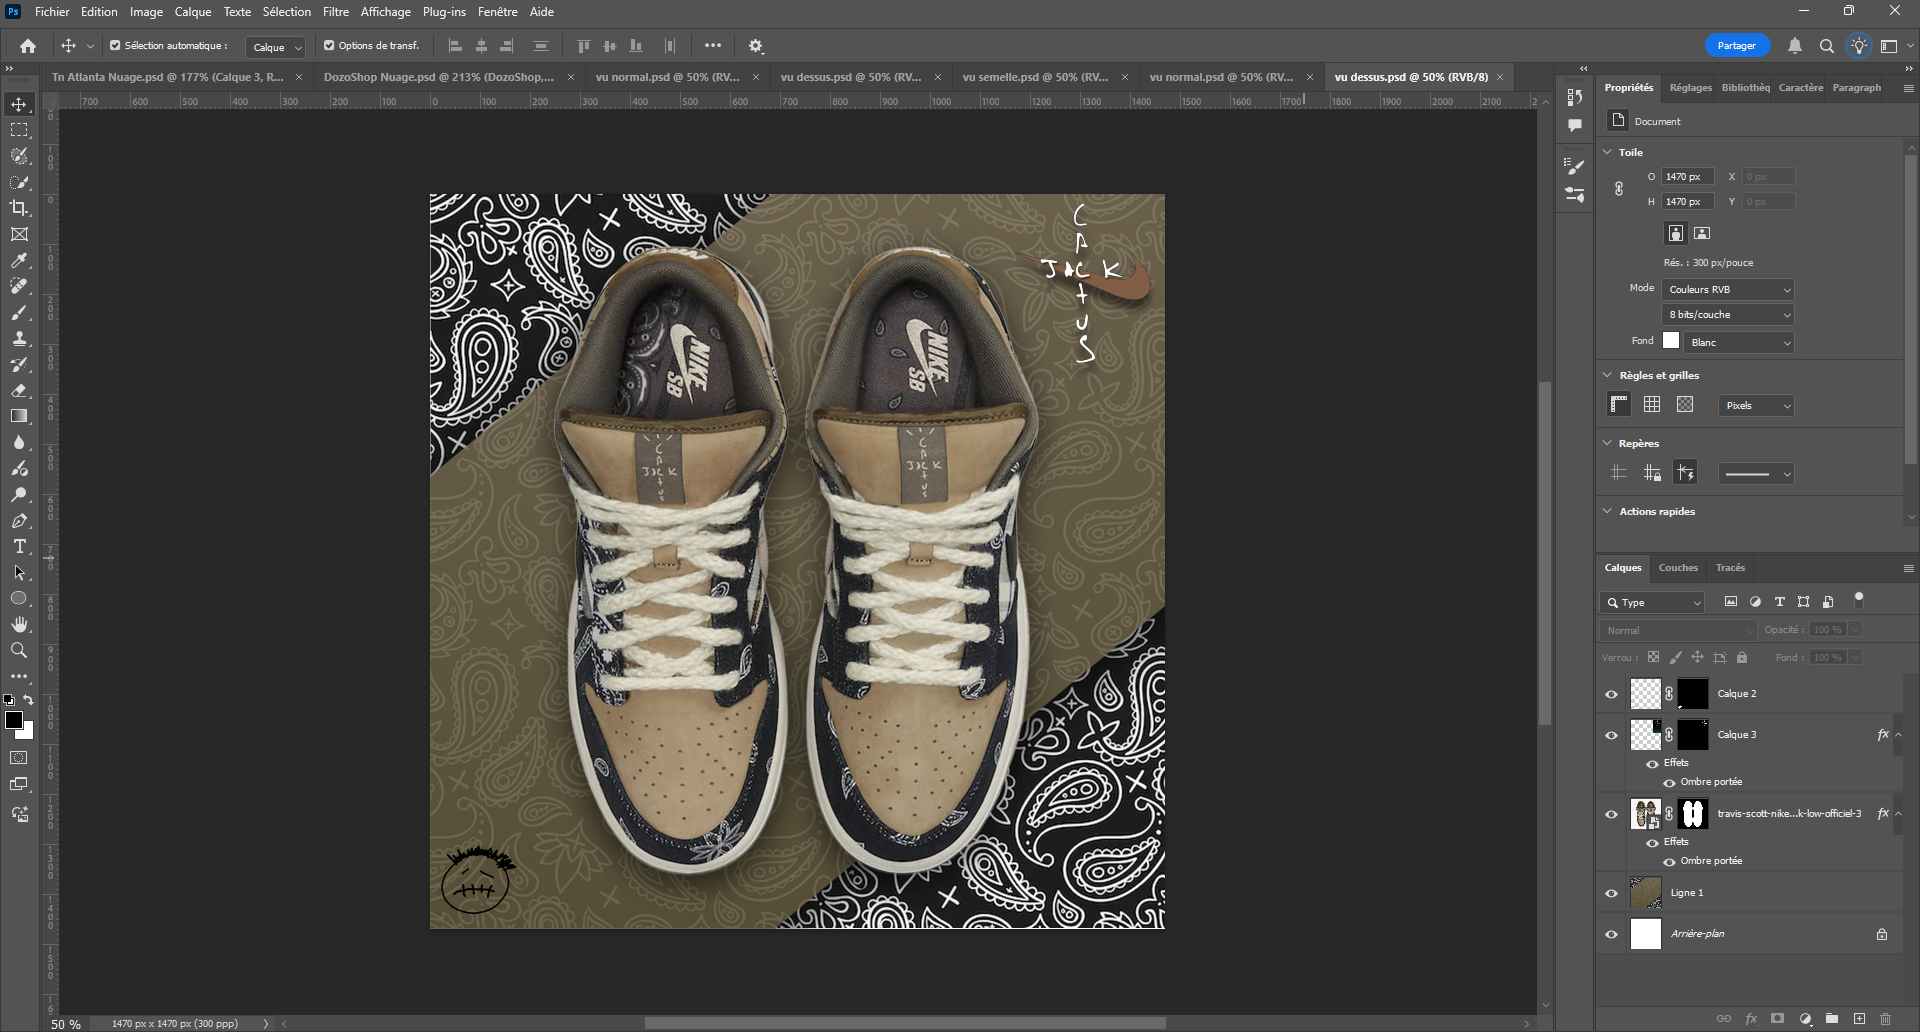Select the Crop tool
The image size is (1920, 1032).
(x=19, y=208)
